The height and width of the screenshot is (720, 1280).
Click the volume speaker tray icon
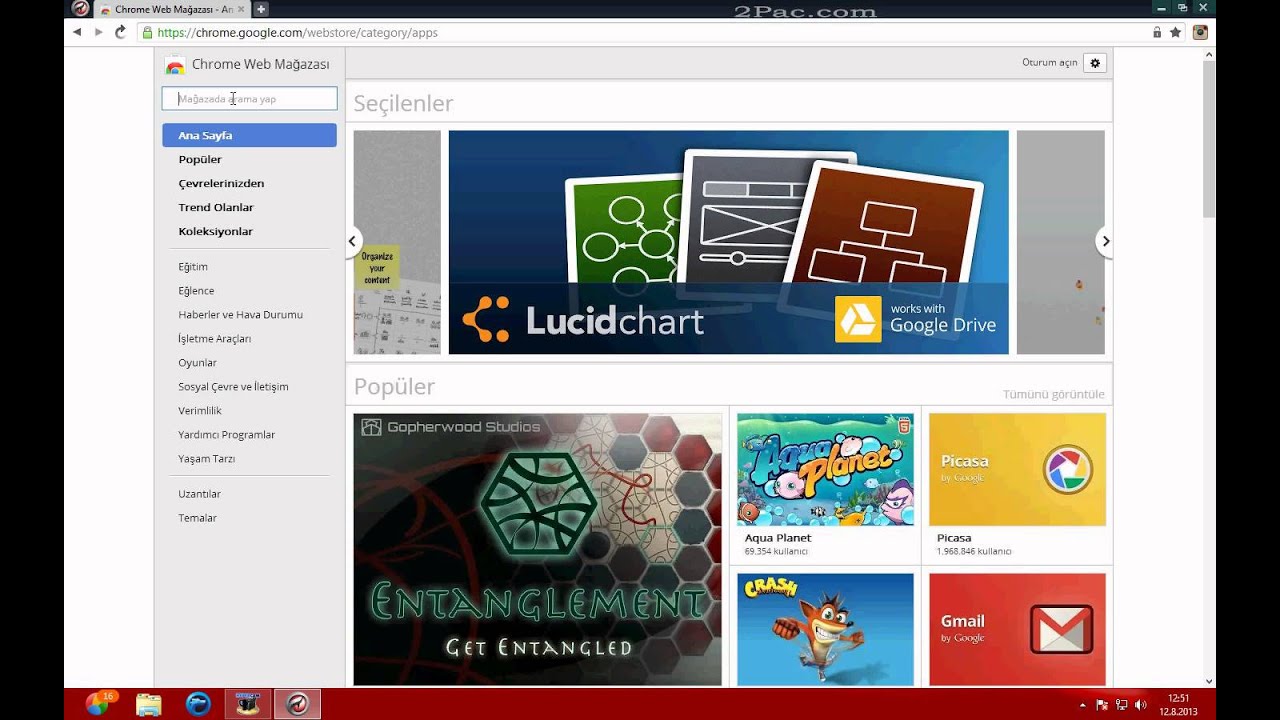(1141, 705)
